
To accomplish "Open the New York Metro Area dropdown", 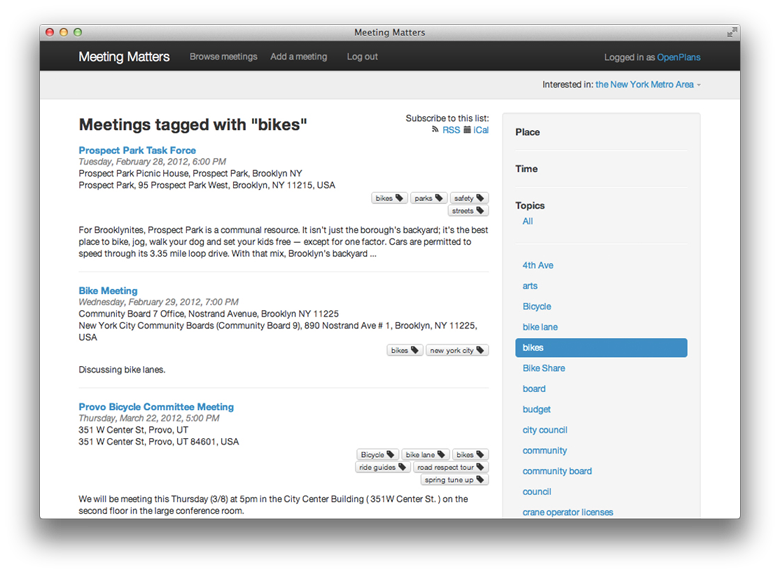I will [648, 85].
